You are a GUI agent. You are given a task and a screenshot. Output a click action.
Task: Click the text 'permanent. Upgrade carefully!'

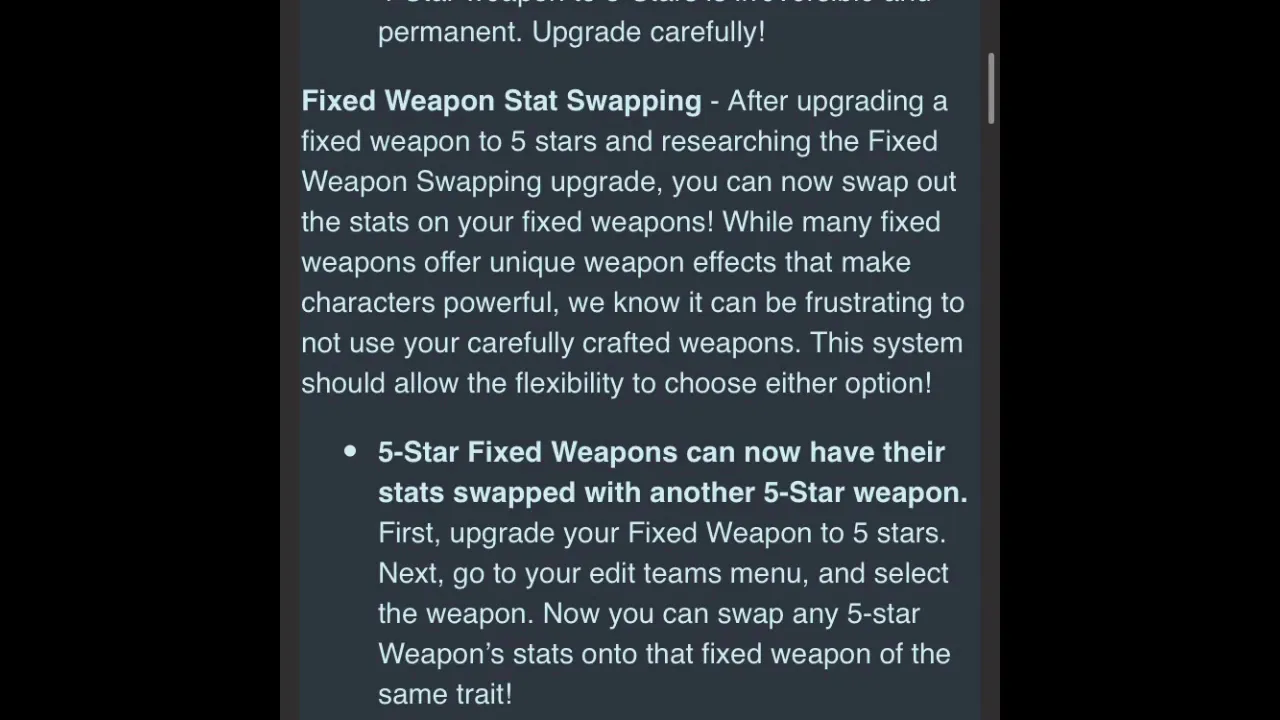coord(571,32)
